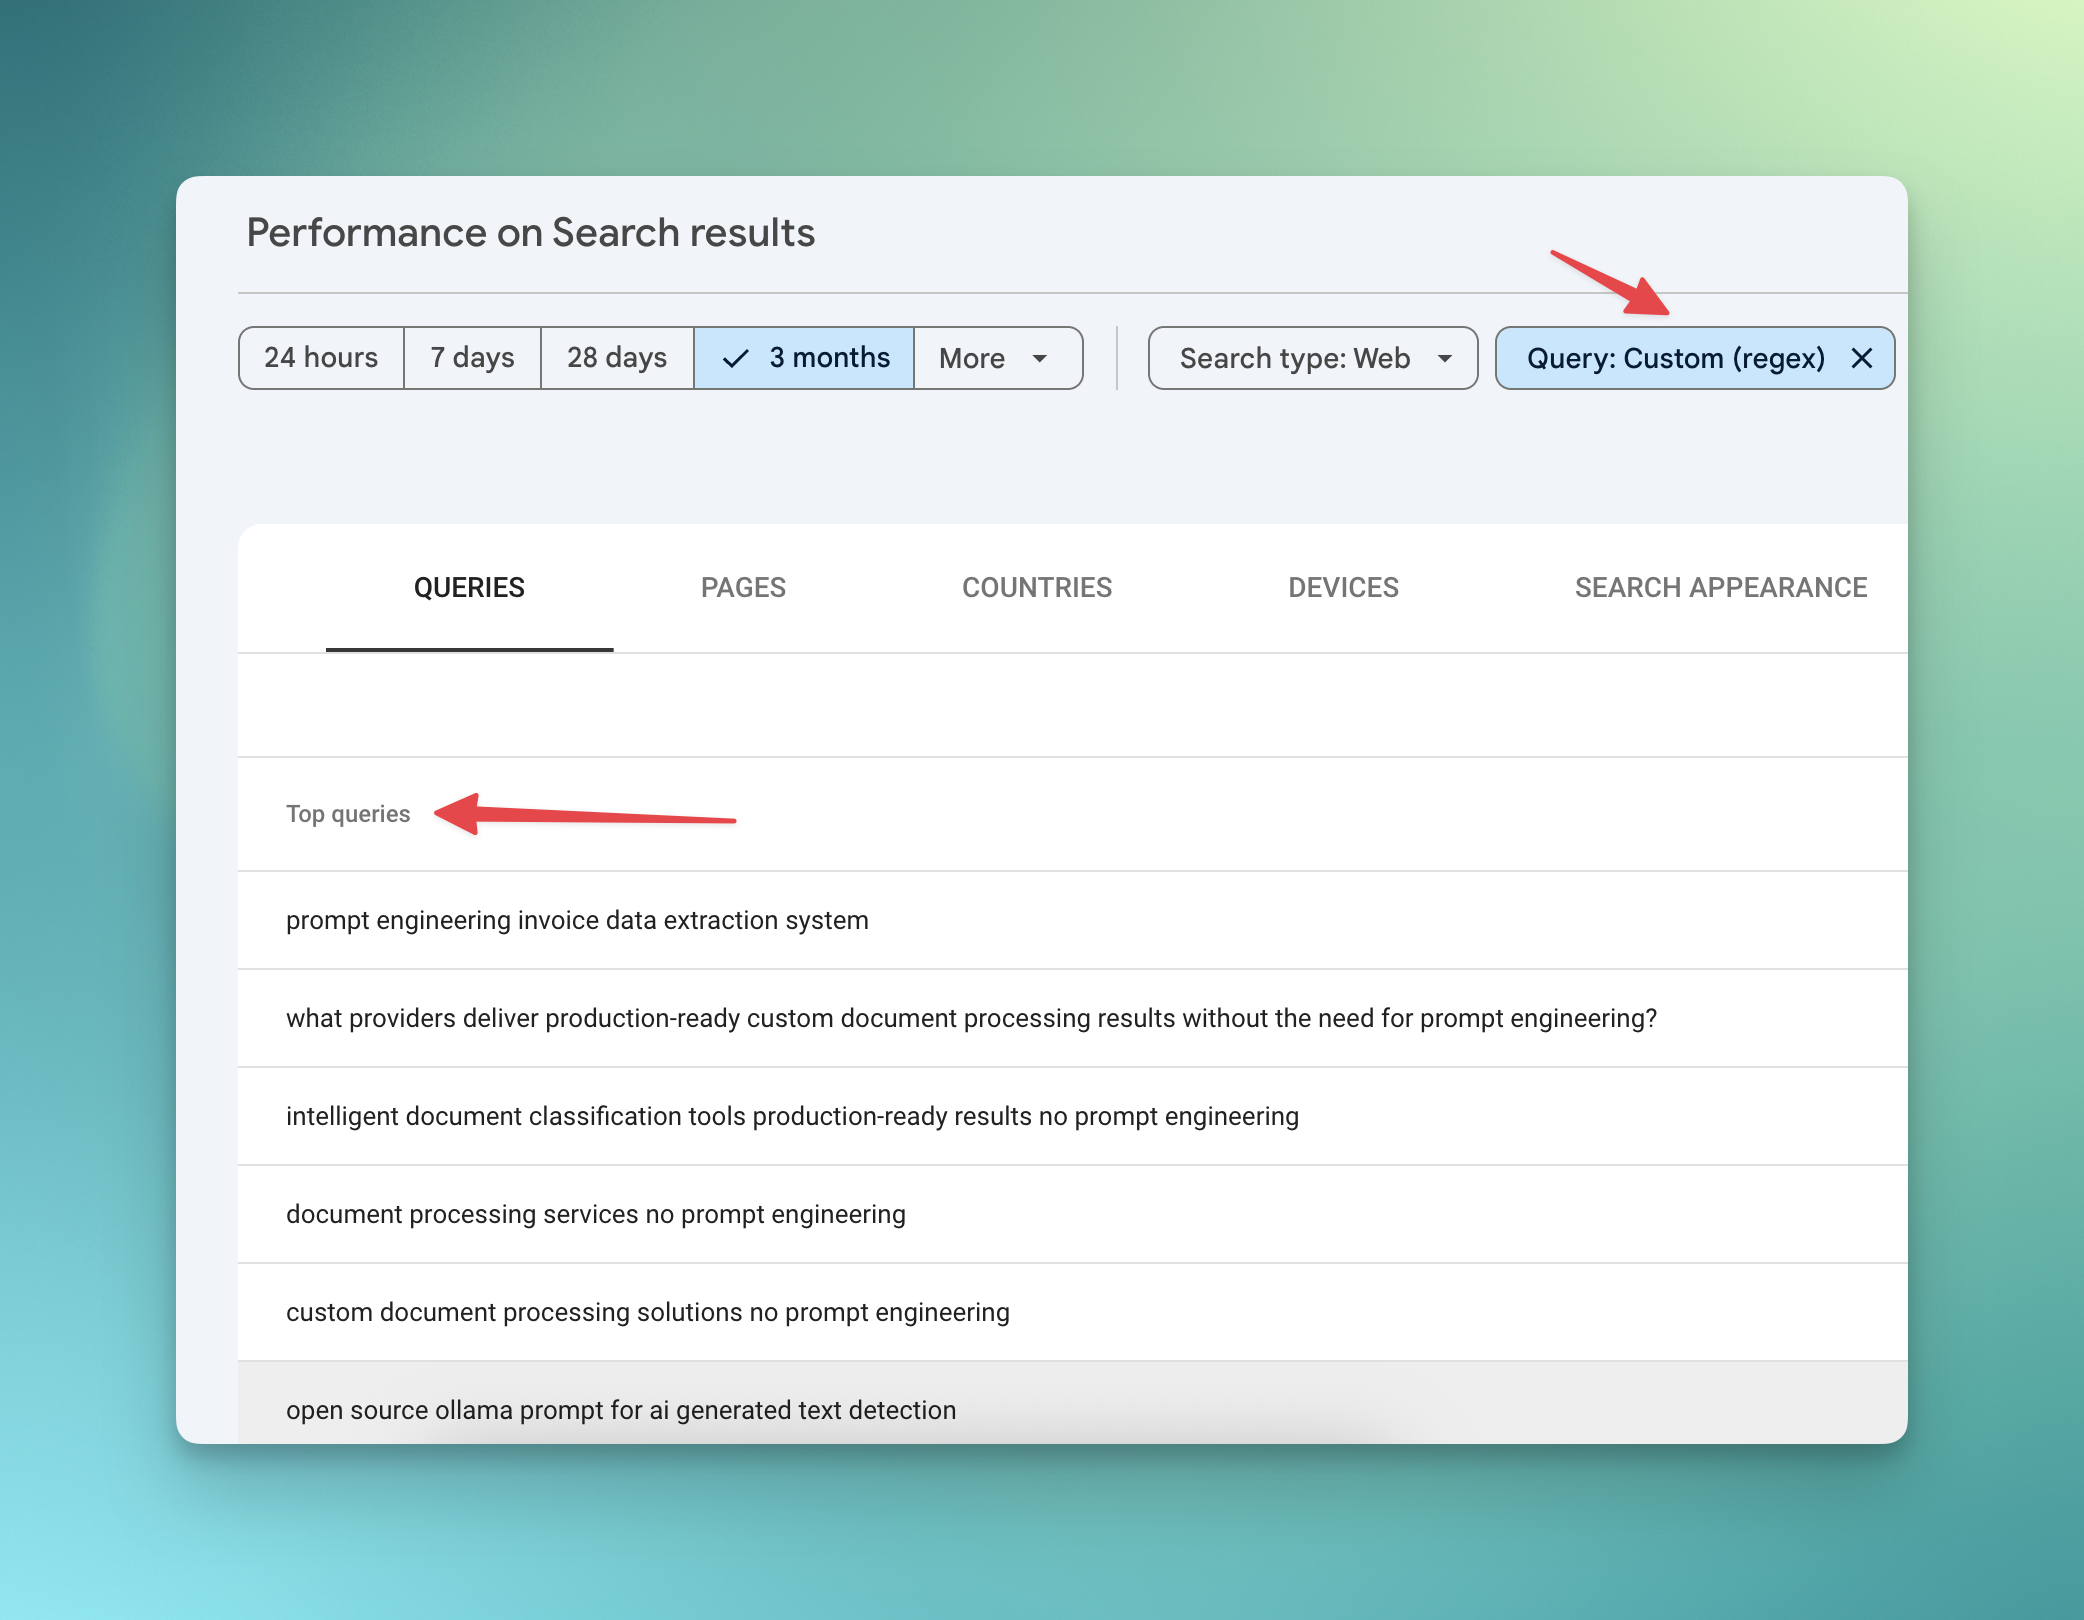Select the 24 hours date range
2084x1620 pixels.
(321, 358)
